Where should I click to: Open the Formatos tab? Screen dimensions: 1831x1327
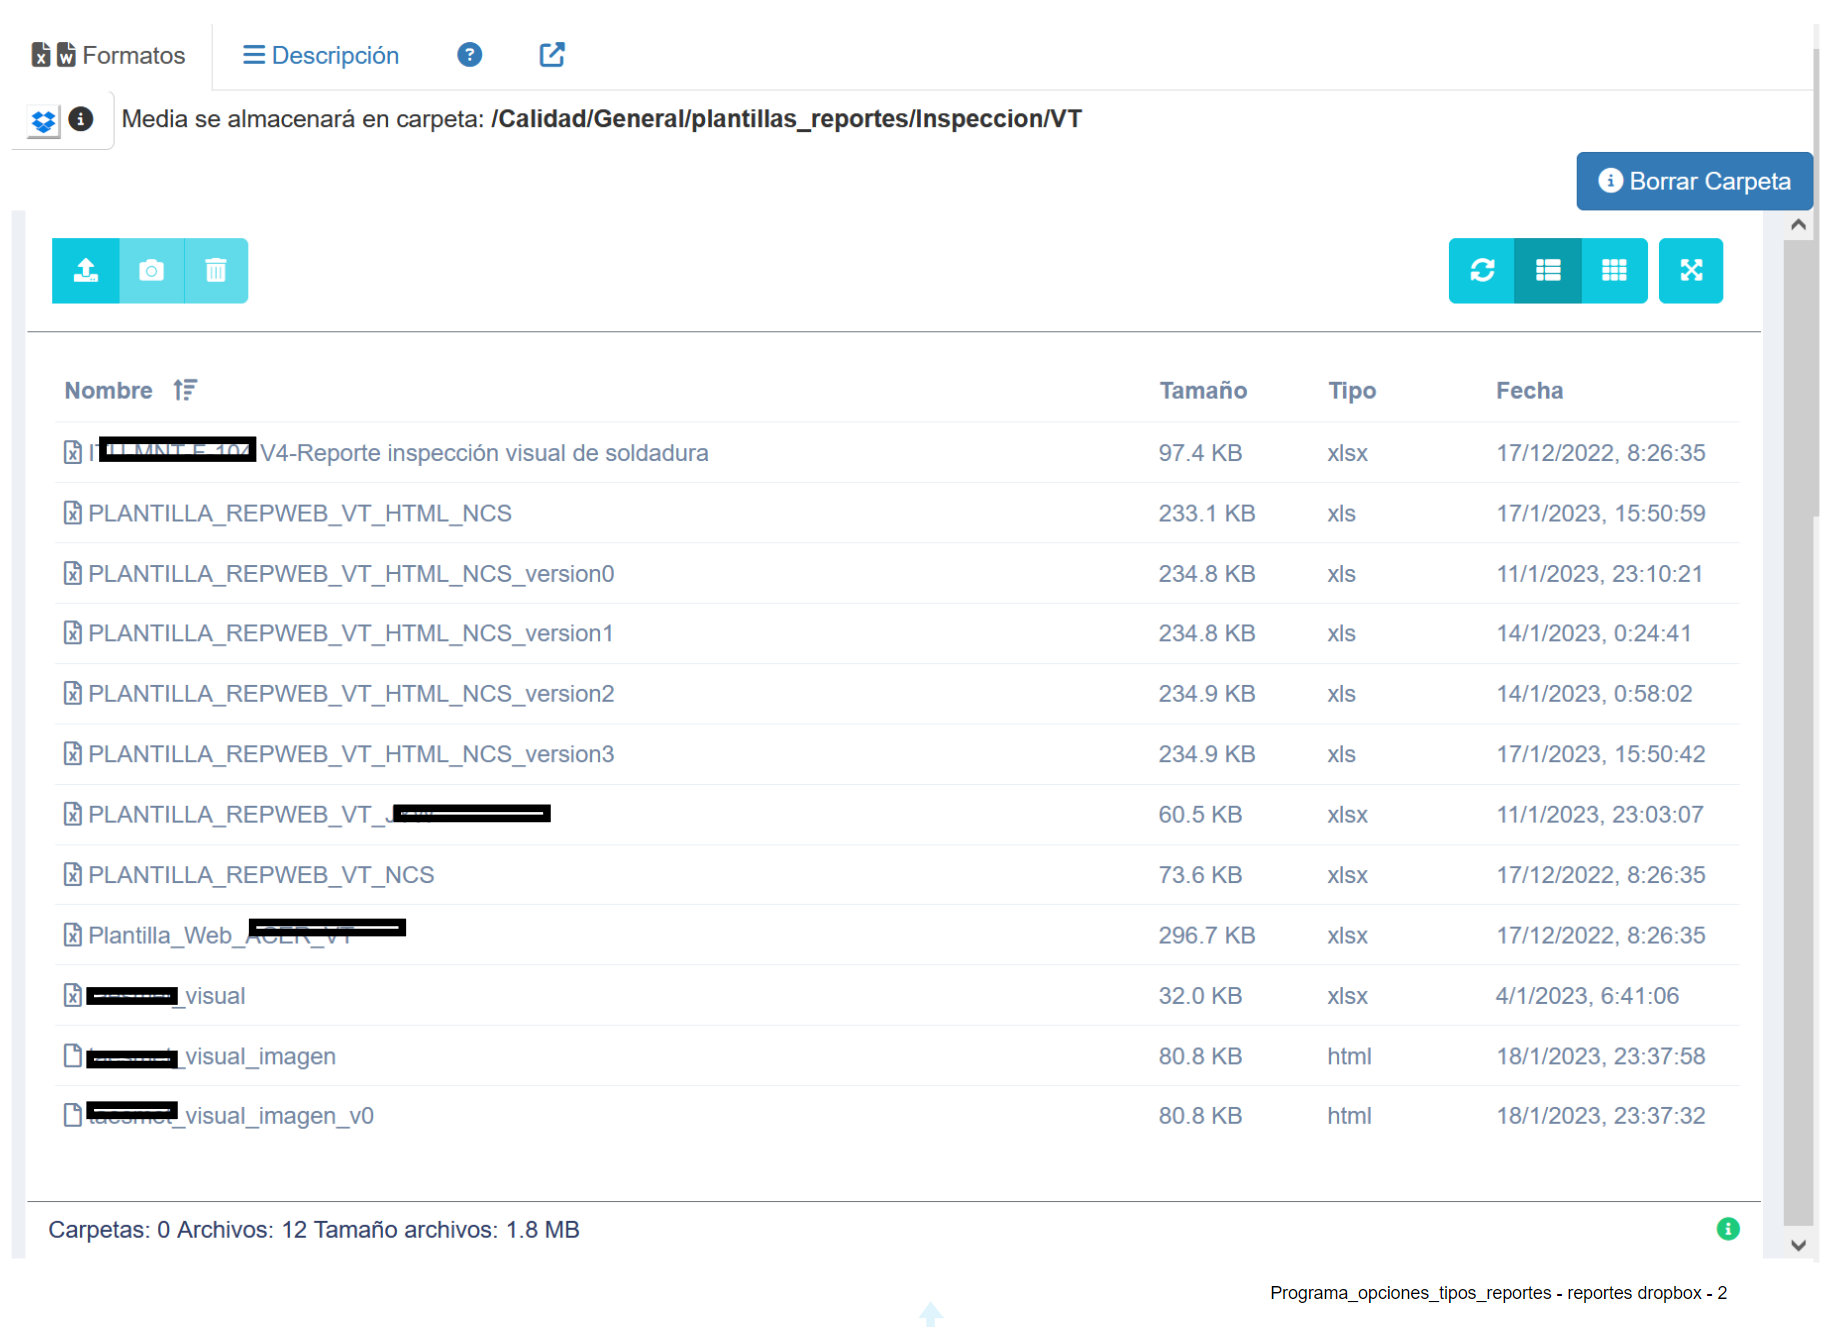click(x=109, y=55)
